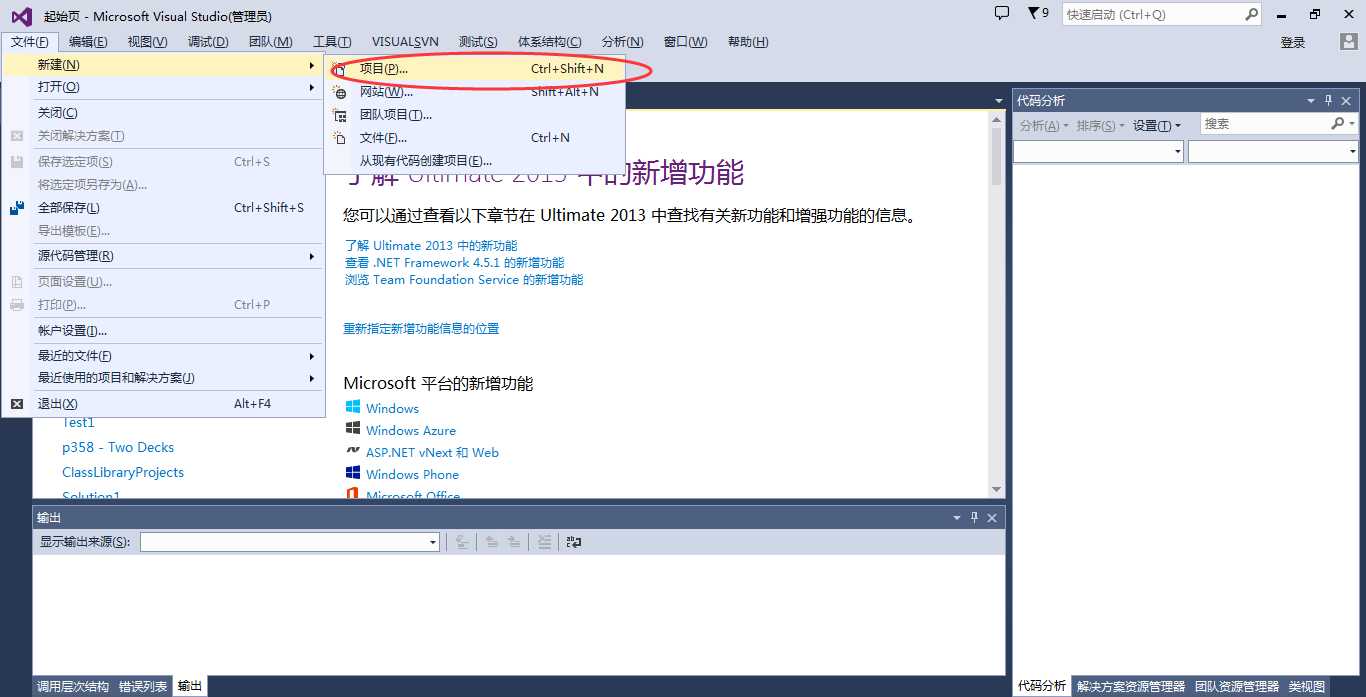The height and width of the screenshot is (697, 1366).
Task: Go to previous message in Output toolbar
Action: (x=492, y=542)
